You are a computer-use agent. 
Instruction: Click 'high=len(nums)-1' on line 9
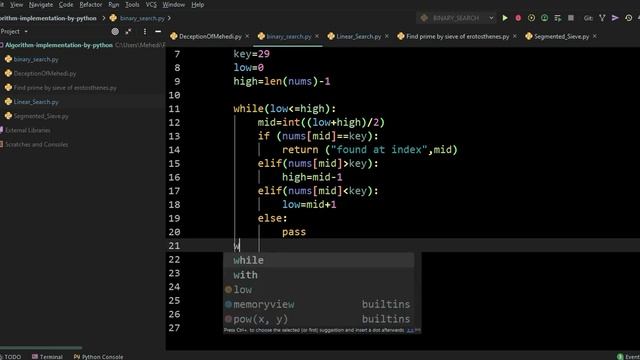282,81
